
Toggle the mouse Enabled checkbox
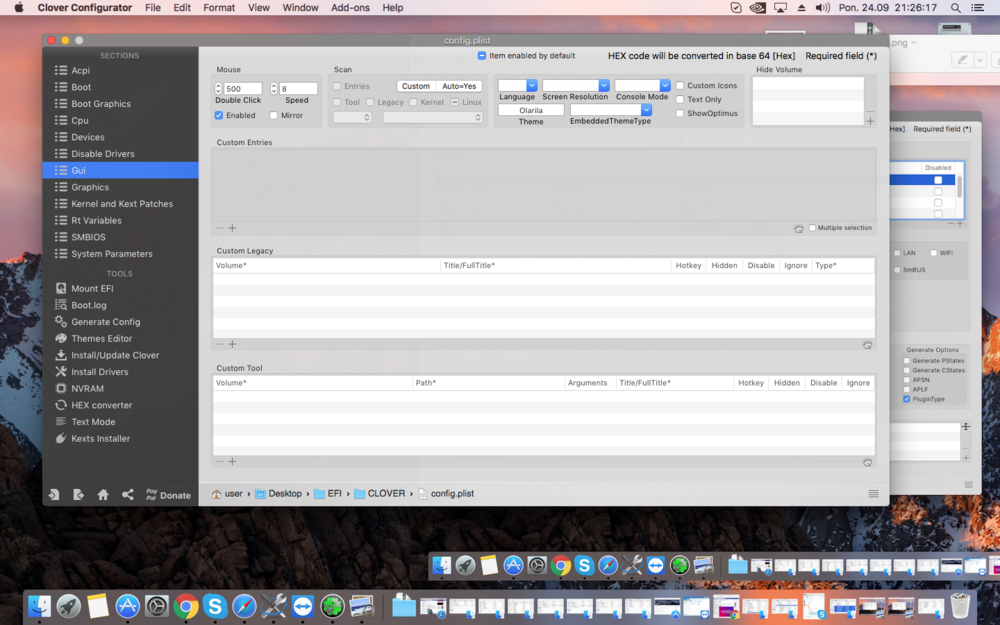point(219,115)
